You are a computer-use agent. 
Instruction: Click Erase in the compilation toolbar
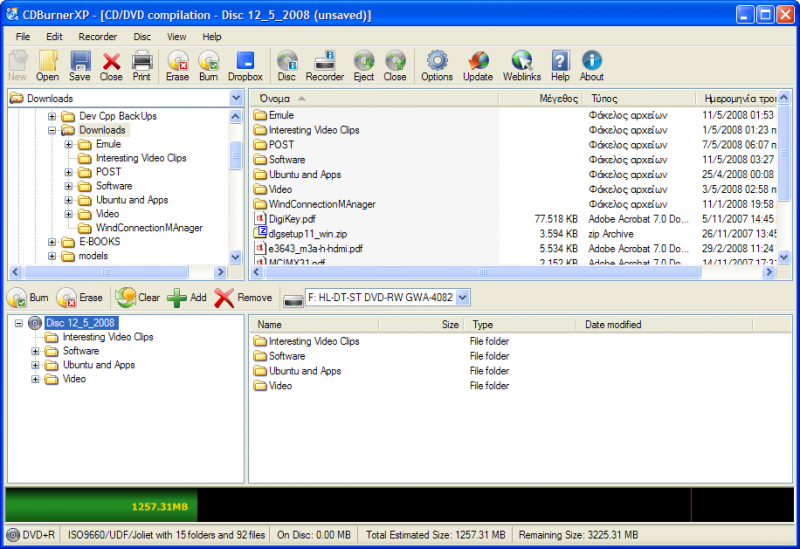(x=80, y=297)
